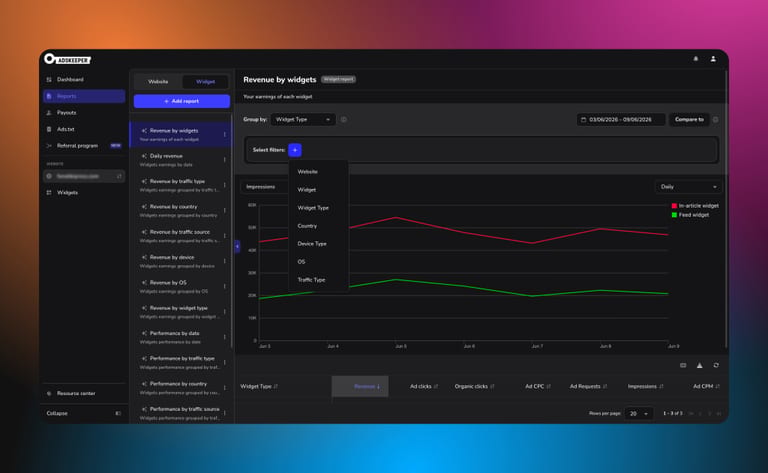Open more options for Performance by country
Image resolution: width=768 pixels, height=473 pixels.
coord(225,388)
